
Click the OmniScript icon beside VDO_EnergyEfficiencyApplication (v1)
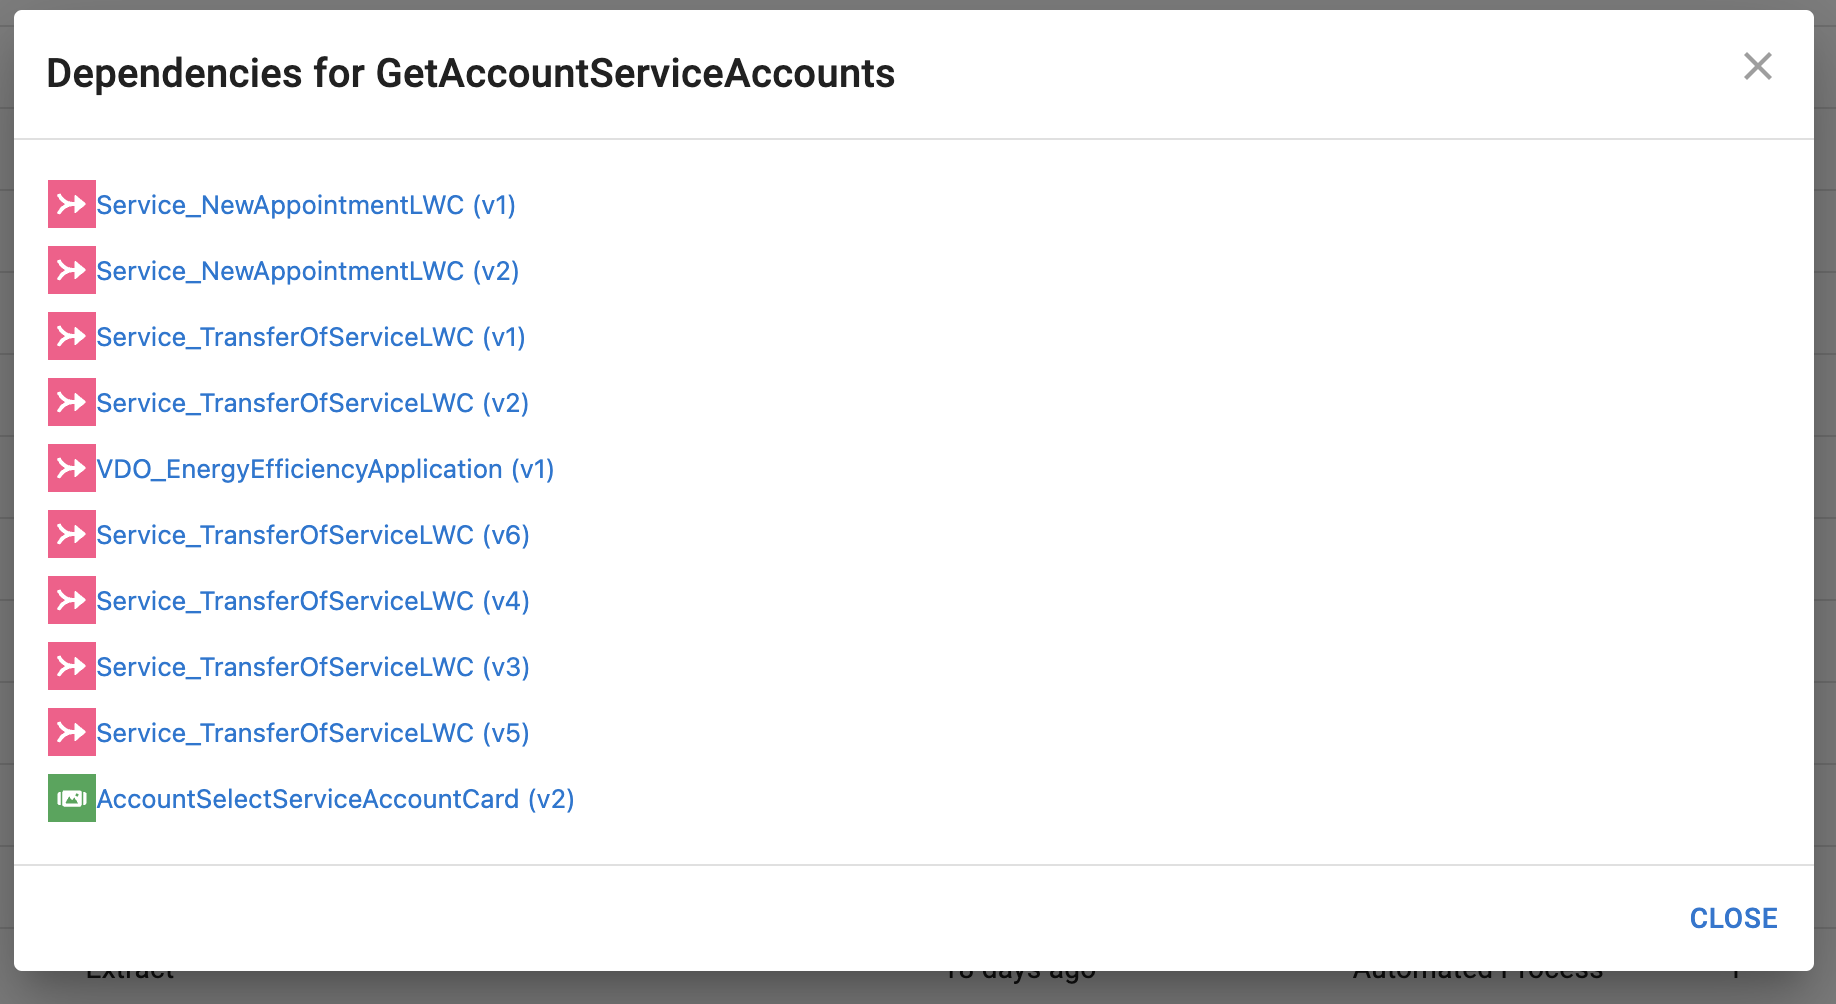pos(72,468)
